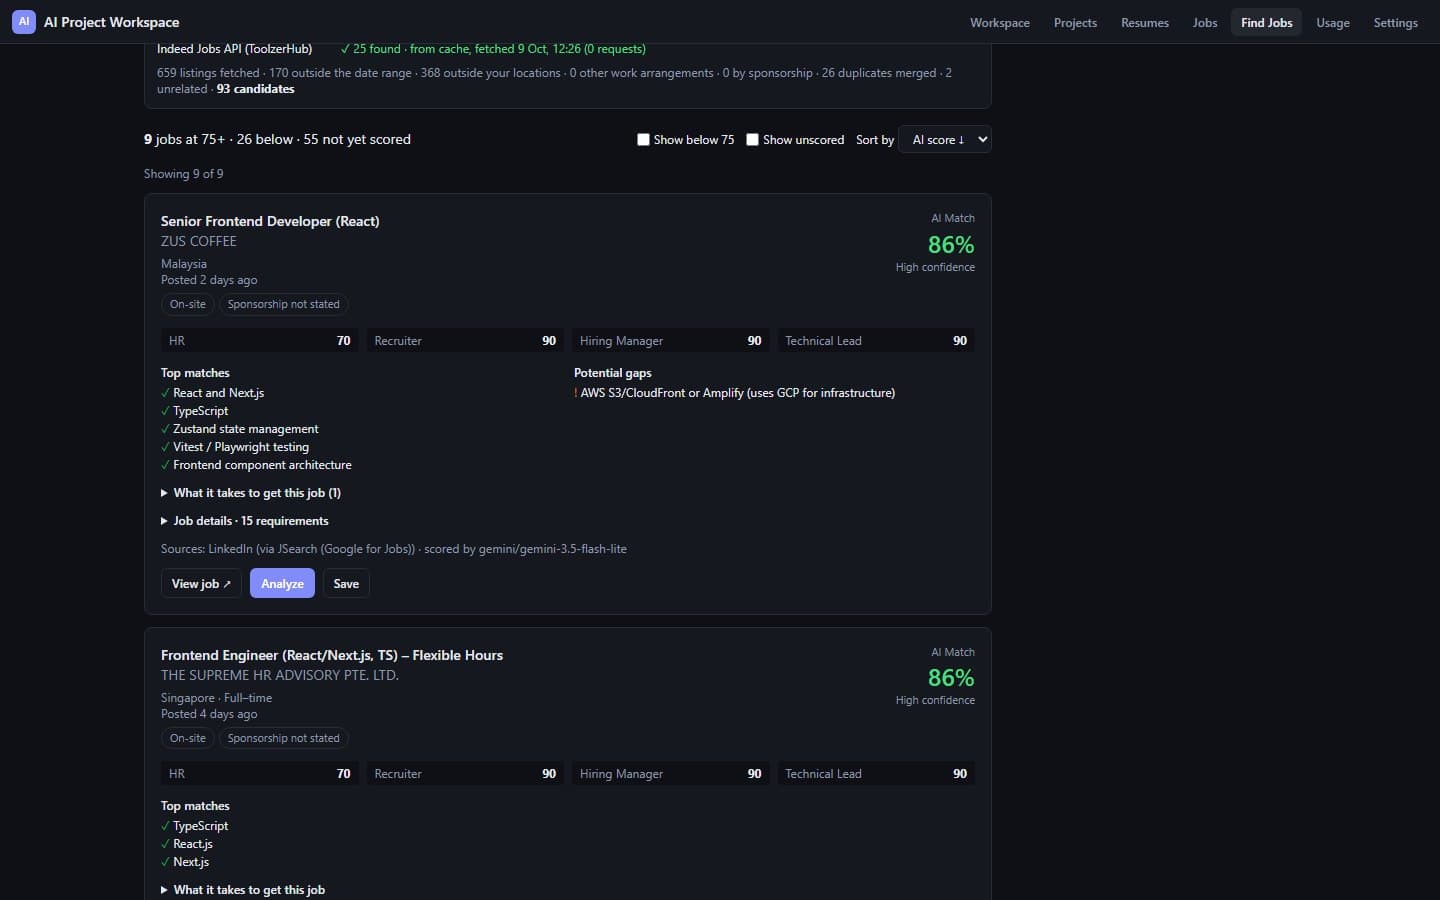Click the HR score 70 bar in ZUS card
The width and height of the screenshot is (1440, 900).
tap(259, 341)
